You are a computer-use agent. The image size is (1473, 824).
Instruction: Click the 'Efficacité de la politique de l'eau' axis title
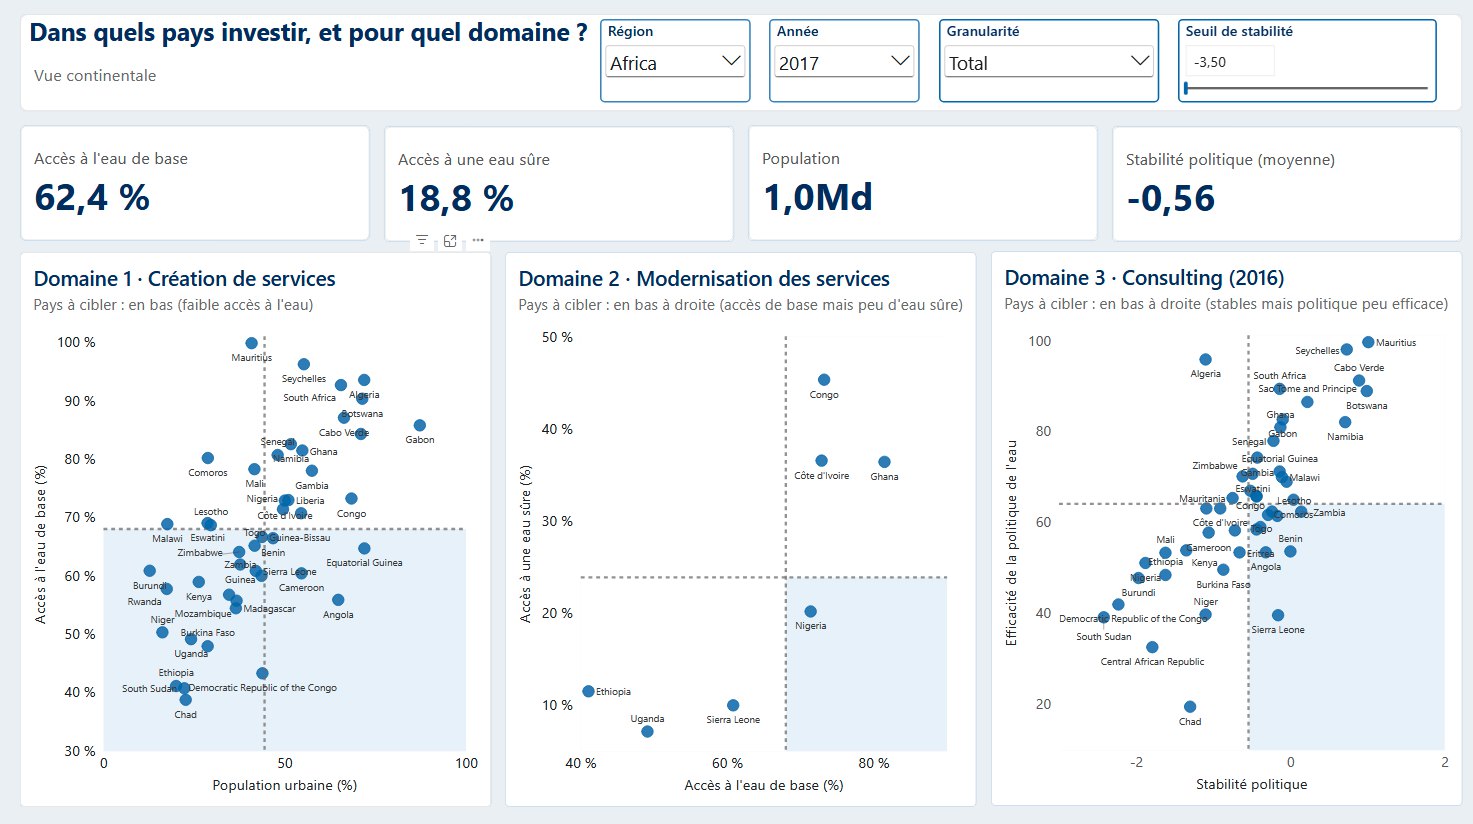pos(1011,543)
